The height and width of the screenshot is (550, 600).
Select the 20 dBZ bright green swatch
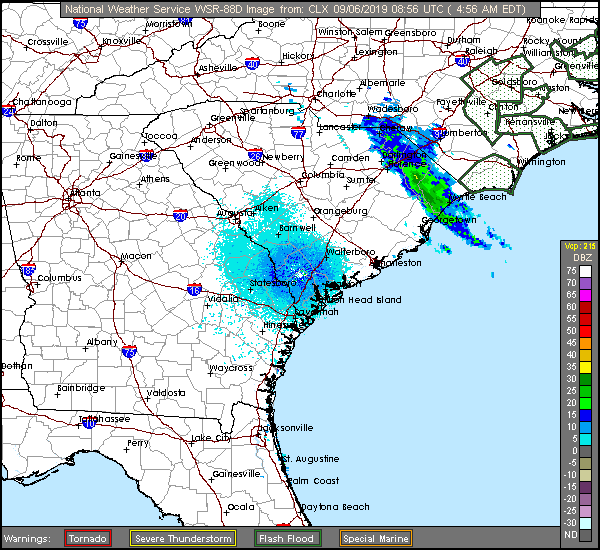click(585, 403)
